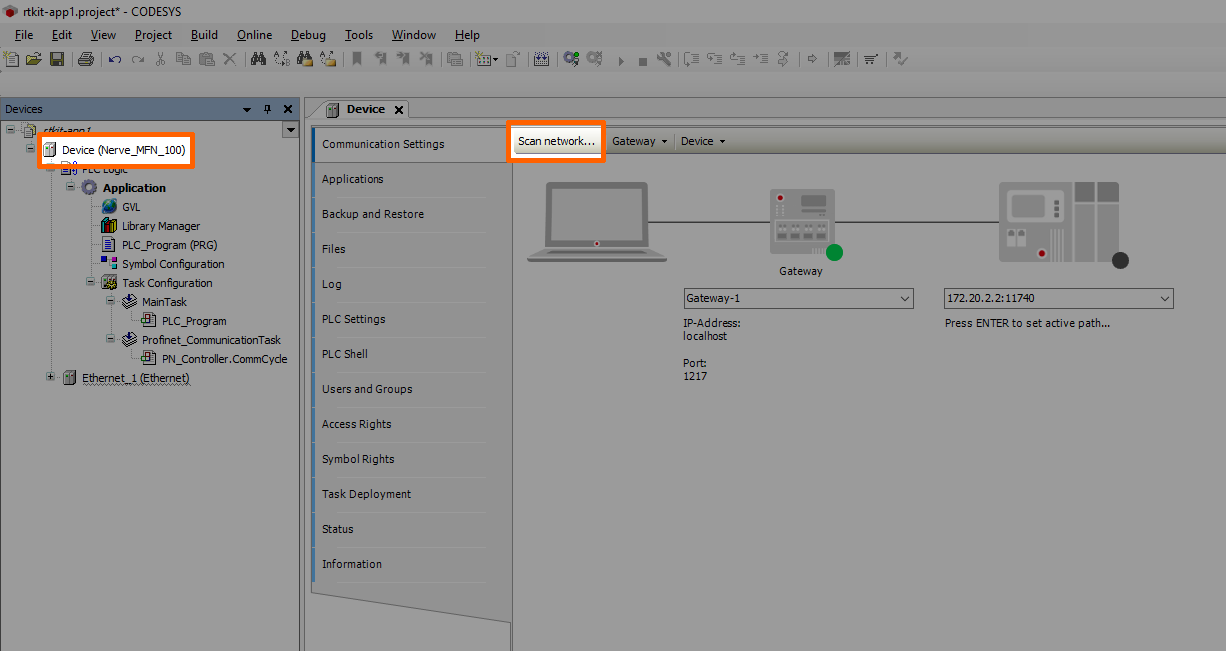Close the Device editor tab
The width and height of the screenshot is (1226, 651).
pos(398,110)
